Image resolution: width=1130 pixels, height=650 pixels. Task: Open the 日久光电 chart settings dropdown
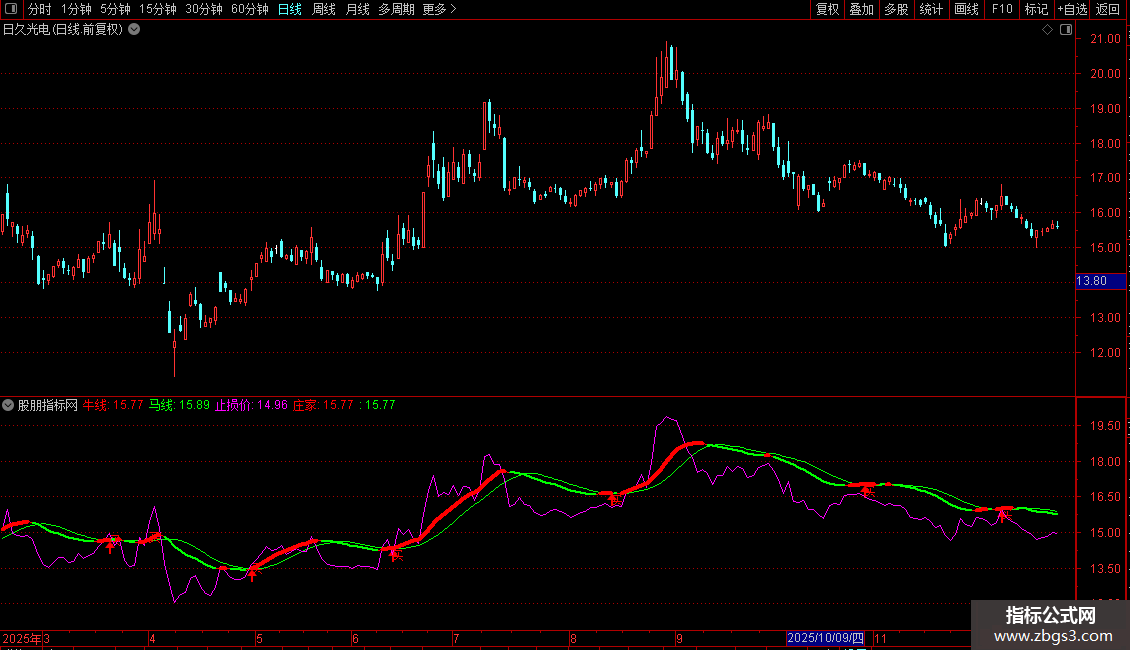point(134,30)
